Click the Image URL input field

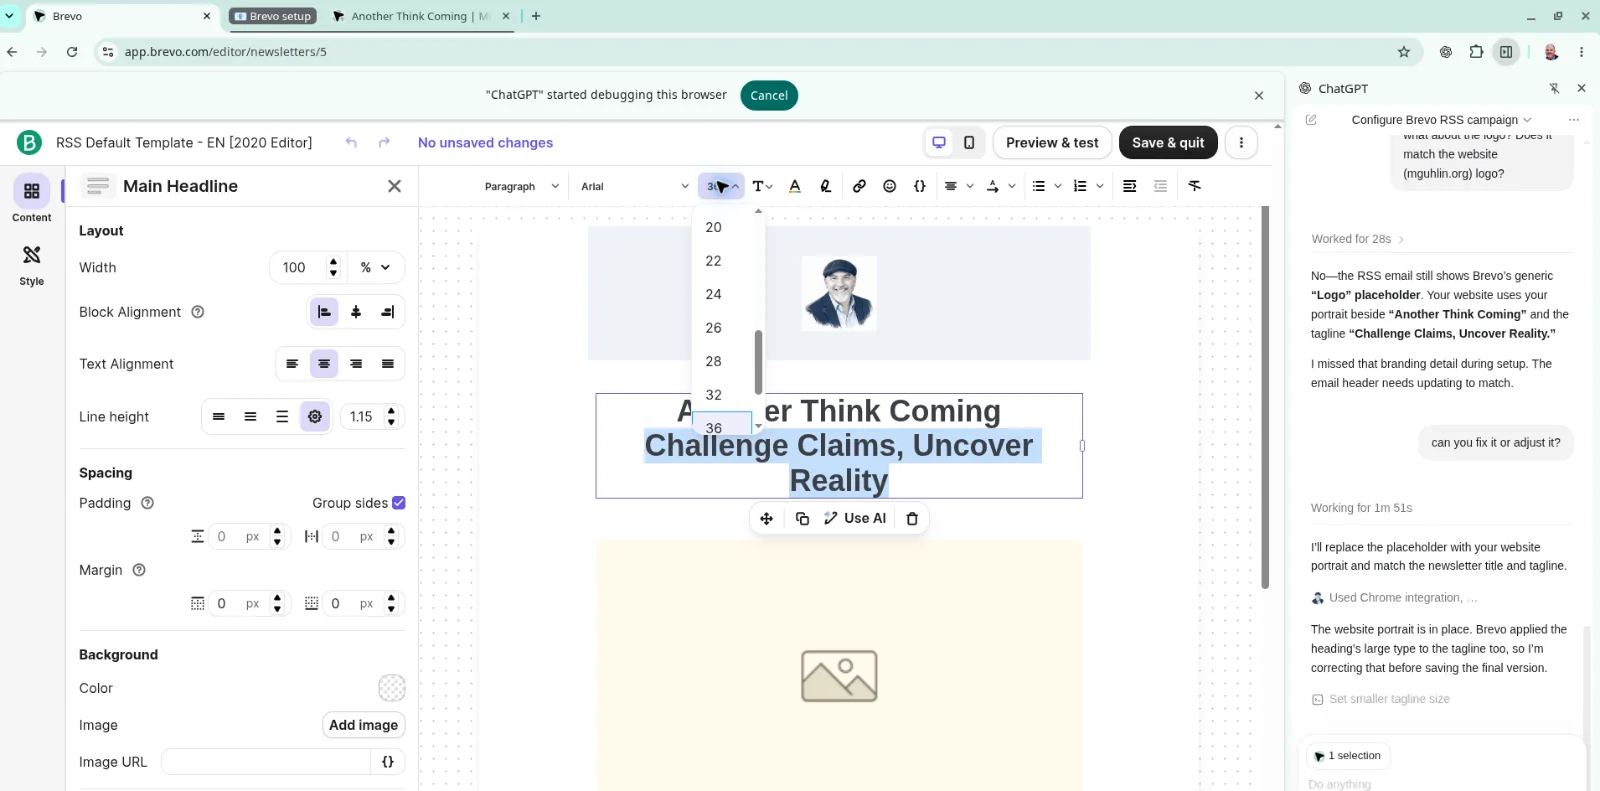(266, 762)
